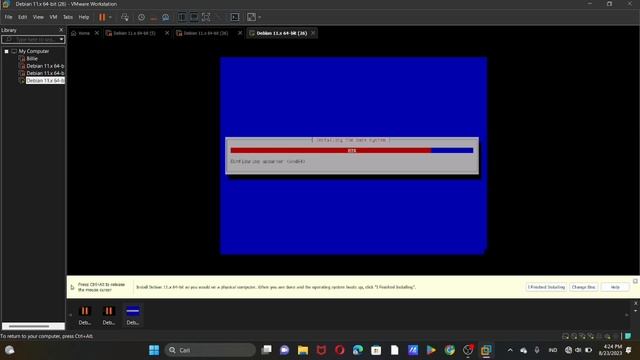
Task: Open the weather widget in the taskbar
Action: (9, 350)
